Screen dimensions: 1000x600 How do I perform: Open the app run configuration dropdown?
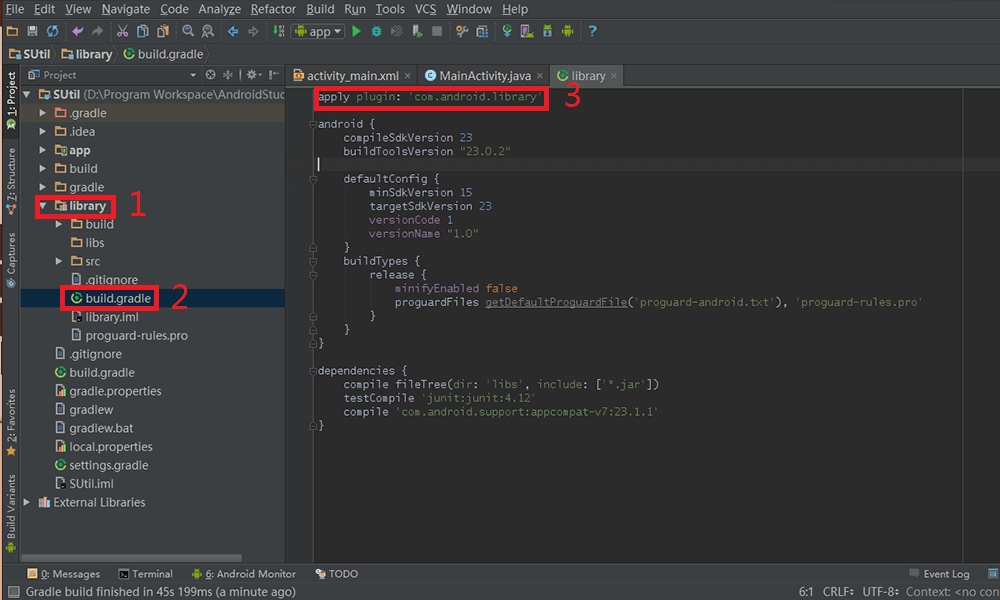click(317, 32)
